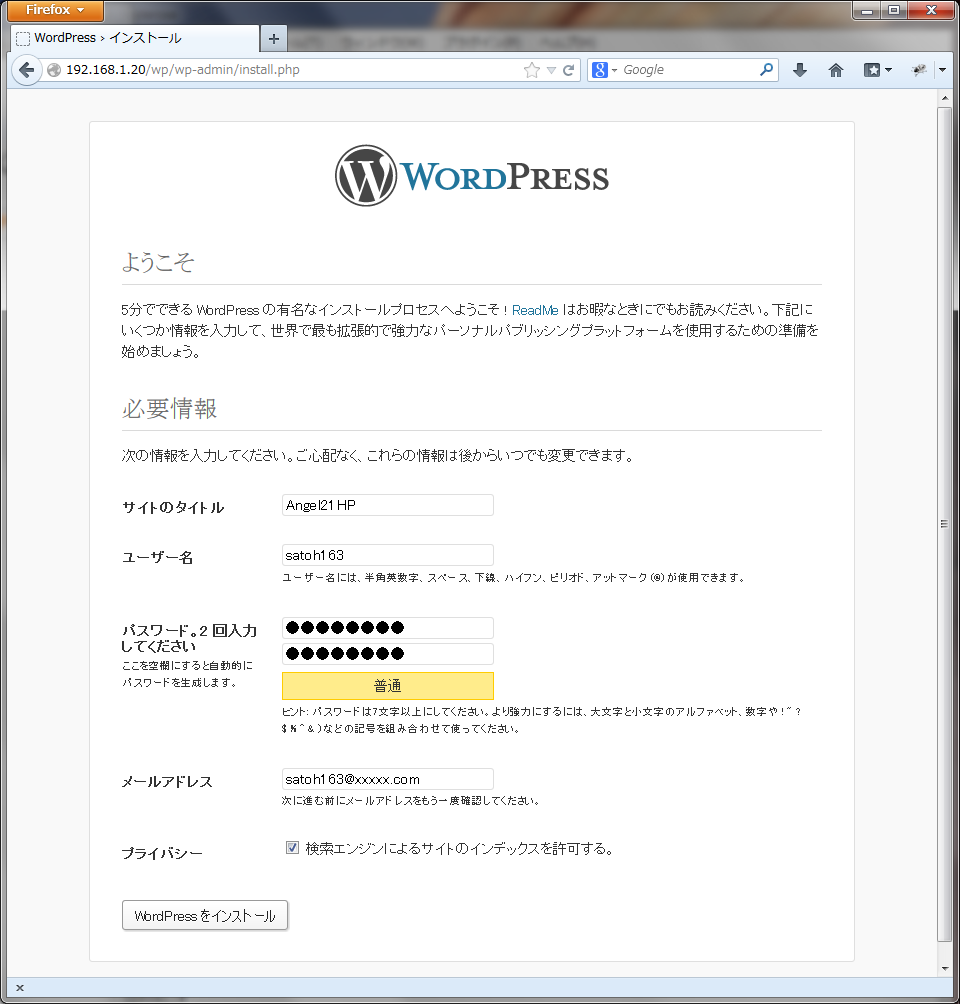Click the scrollbar up arrow
Image resolution: width=960 pixels, height=1004 pixels.
944,99
